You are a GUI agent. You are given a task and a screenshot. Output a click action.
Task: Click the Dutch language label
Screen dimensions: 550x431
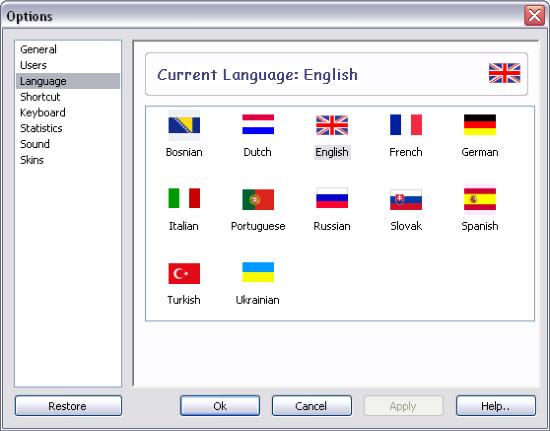pyautogui.click(x=257, y=152)
